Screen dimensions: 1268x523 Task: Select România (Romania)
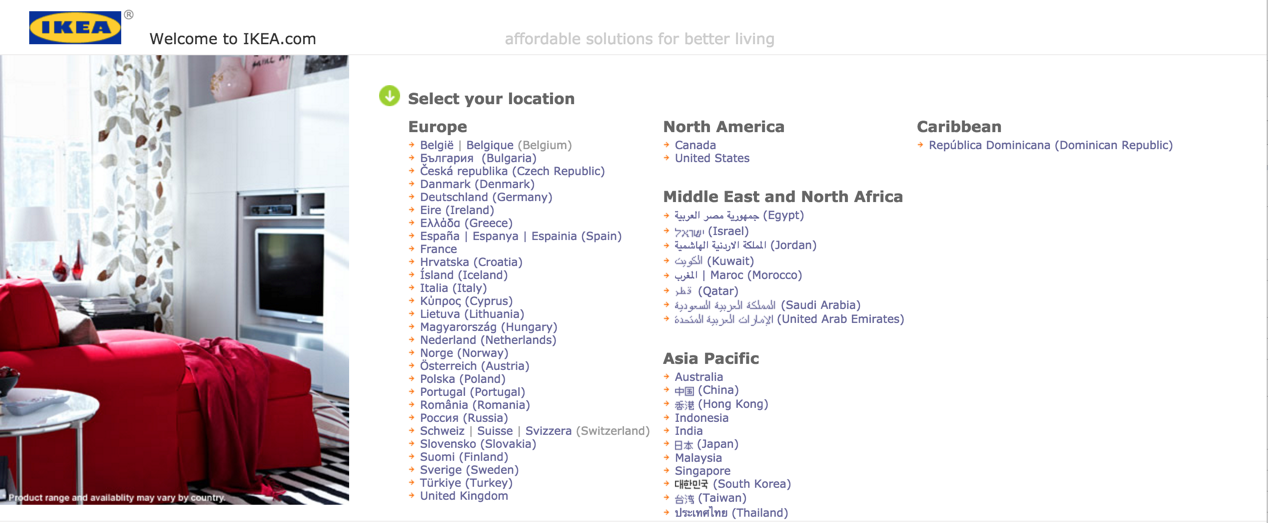475,405
